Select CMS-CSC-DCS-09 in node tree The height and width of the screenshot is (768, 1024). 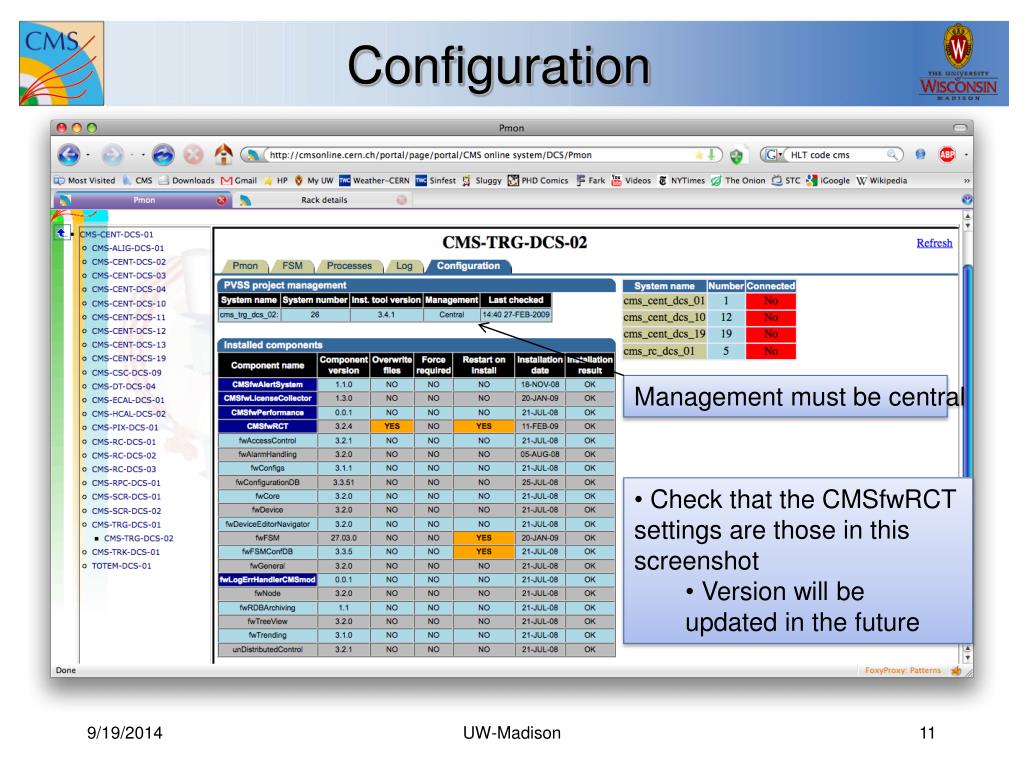126,373
